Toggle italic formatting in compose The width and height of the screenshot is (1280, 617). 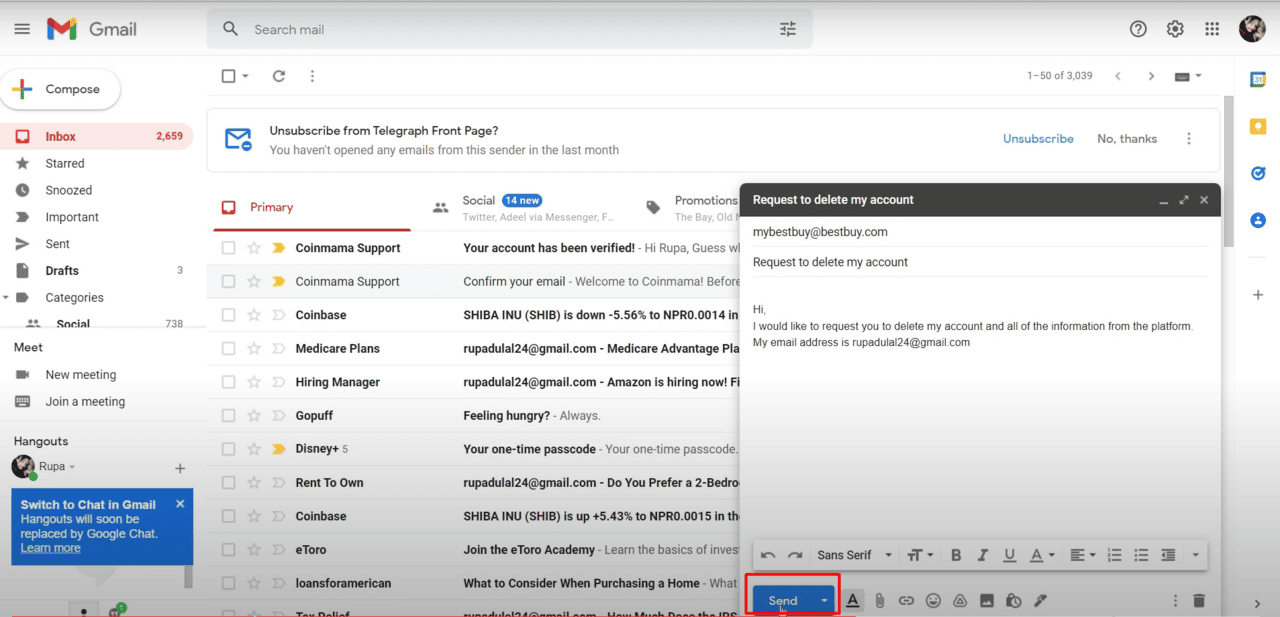(983, 555)
